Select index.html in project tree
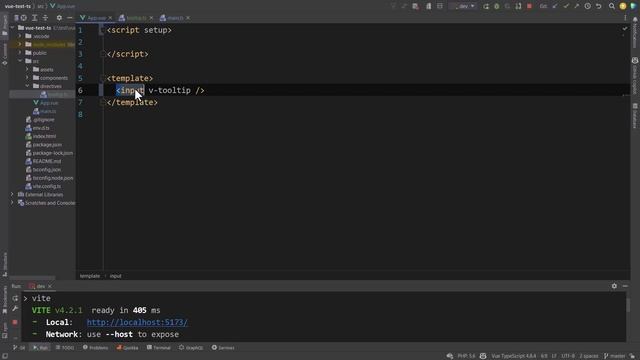This screenshot has width=640, height=360. click(41, 136)
